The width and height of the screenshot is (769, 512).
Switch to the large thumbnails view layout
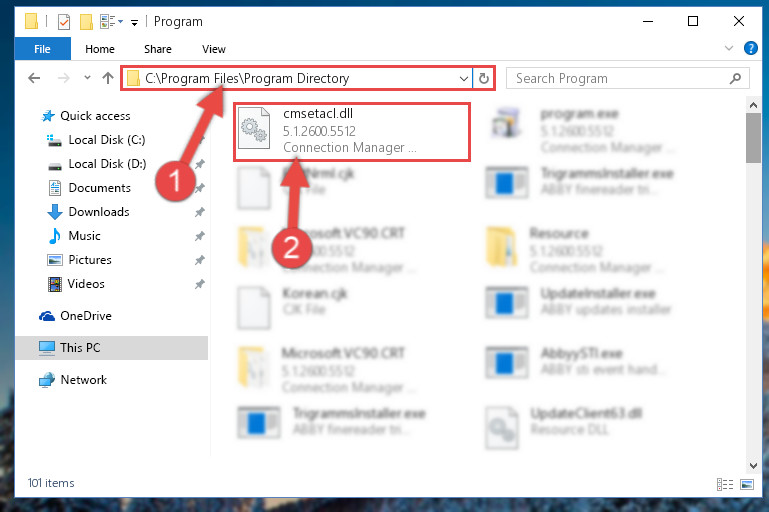(746, 485)
